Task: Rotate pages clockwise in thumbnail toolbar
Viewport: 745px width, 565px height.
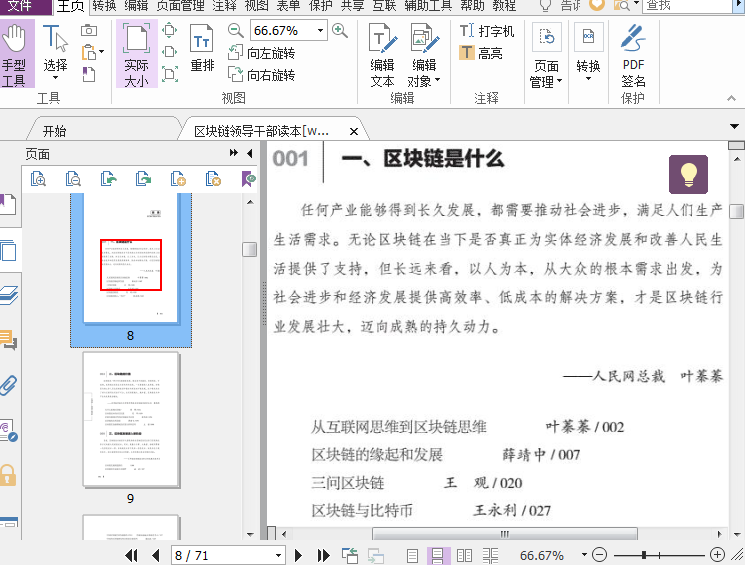Action: point(143,179)
